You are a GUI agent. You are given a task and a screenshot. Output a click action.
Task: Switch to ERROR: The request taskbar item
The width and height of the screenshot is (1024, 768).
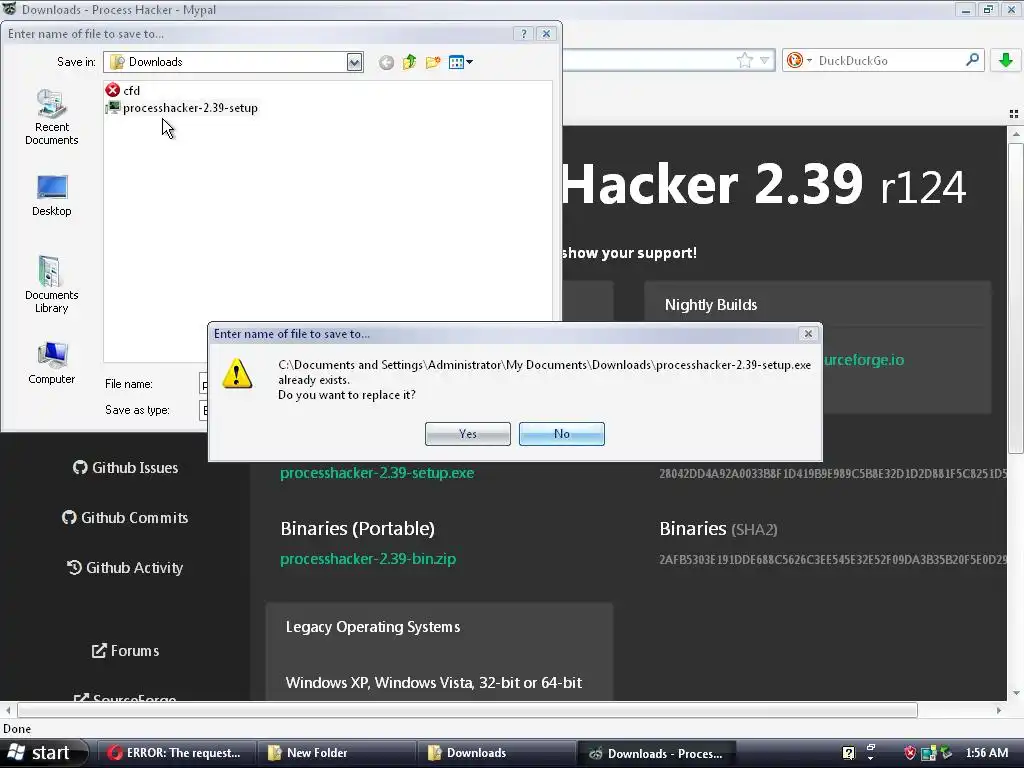tap(175, 753)
